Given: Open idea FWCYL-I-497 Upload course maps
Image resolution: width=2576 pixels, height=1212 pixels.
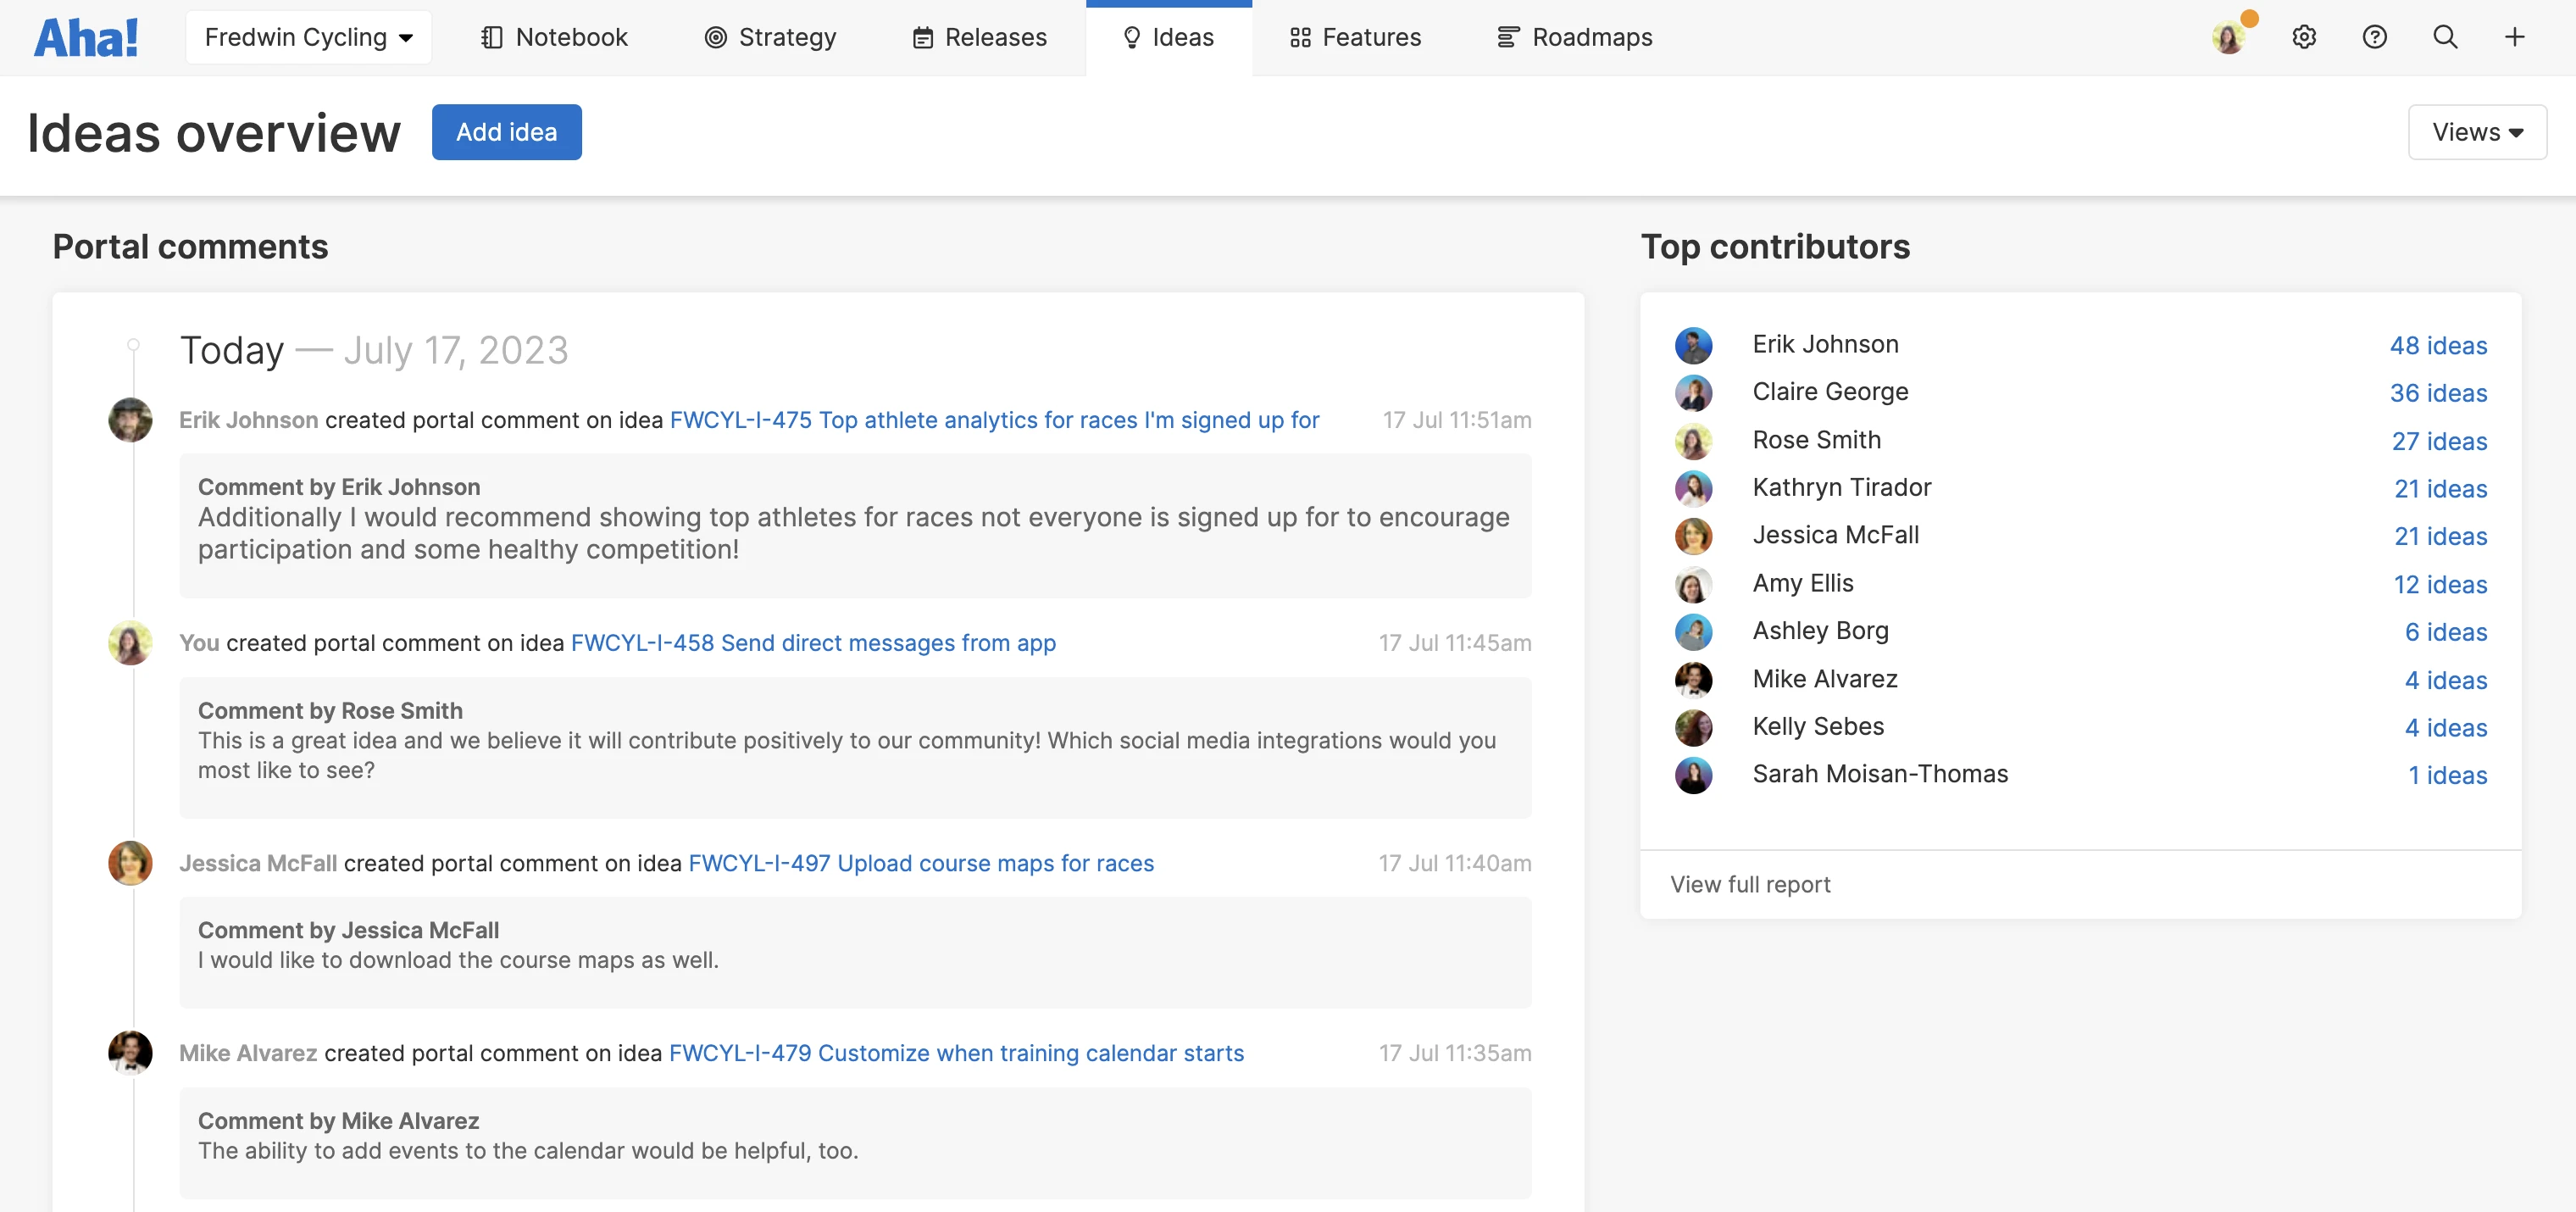Looking at the screenshot, I should [921, 863].
